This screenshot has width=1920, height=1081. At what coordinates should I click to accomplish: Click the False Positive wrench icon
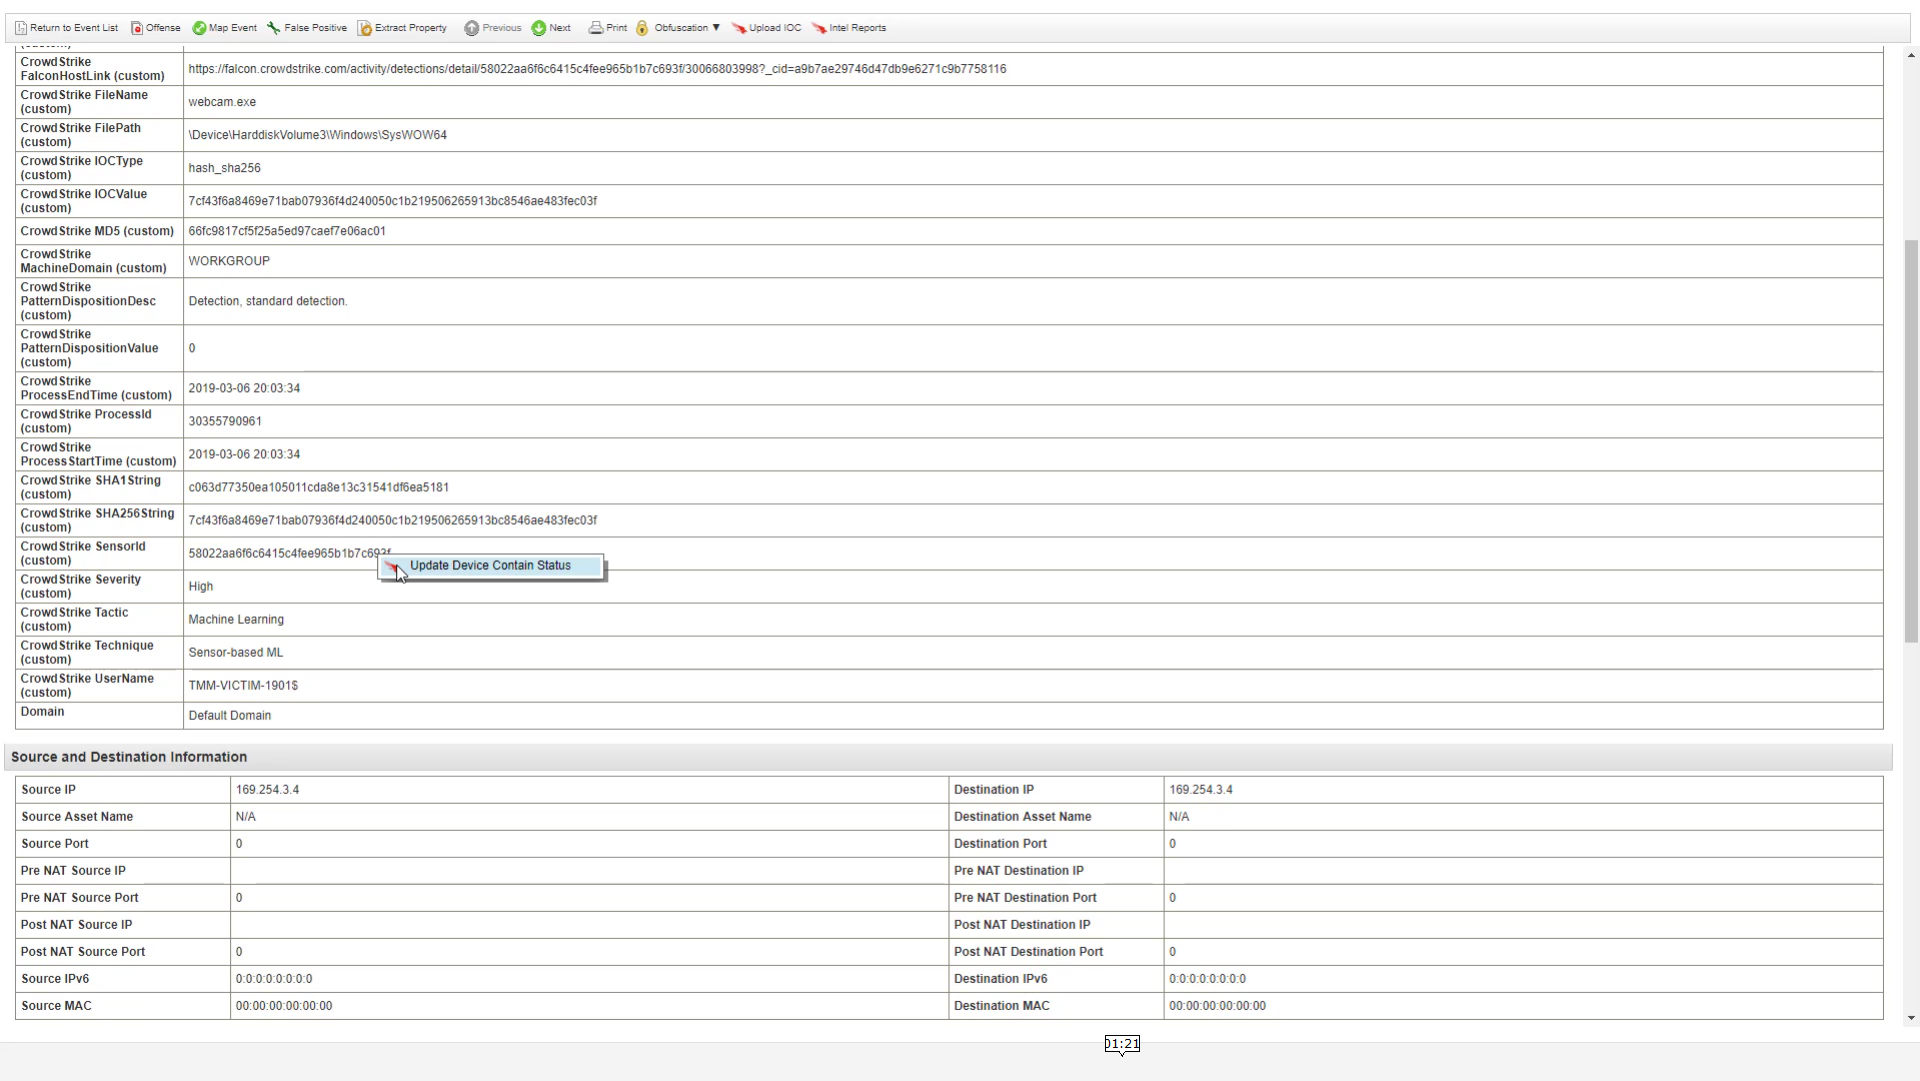[273, 28]
